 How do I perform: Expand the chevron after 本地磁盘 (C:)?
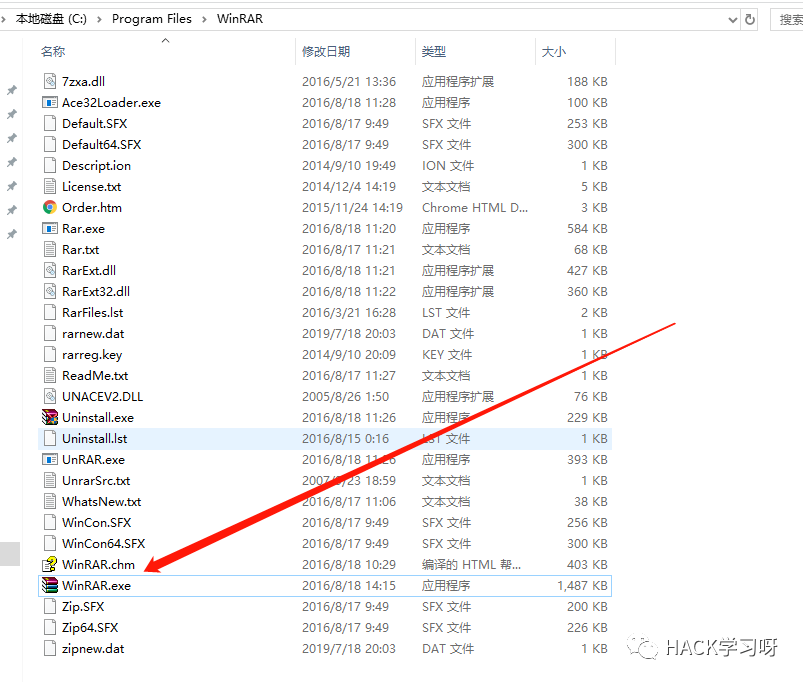[99, 19]
